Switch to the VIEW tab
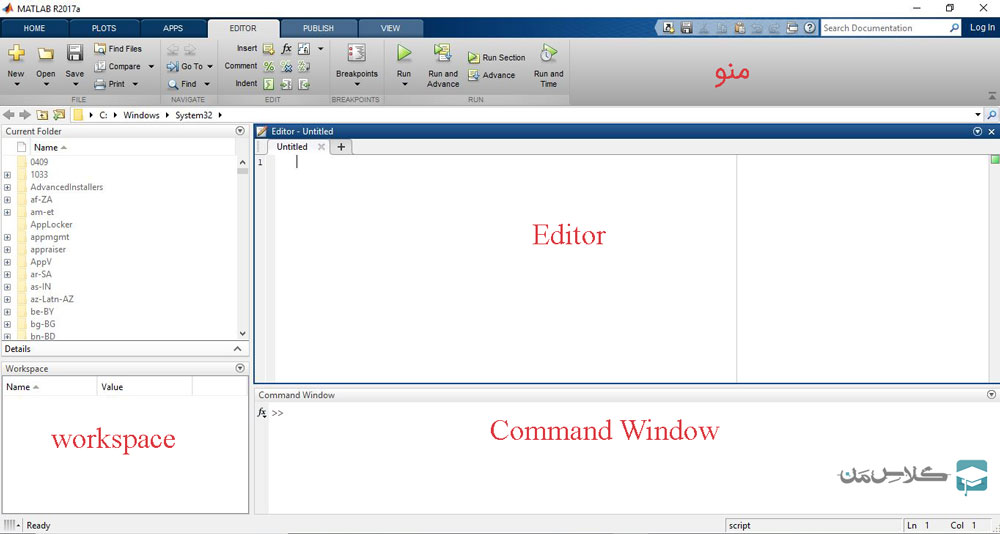Viewport: 1000px width, 534px height. coord(390,28)
